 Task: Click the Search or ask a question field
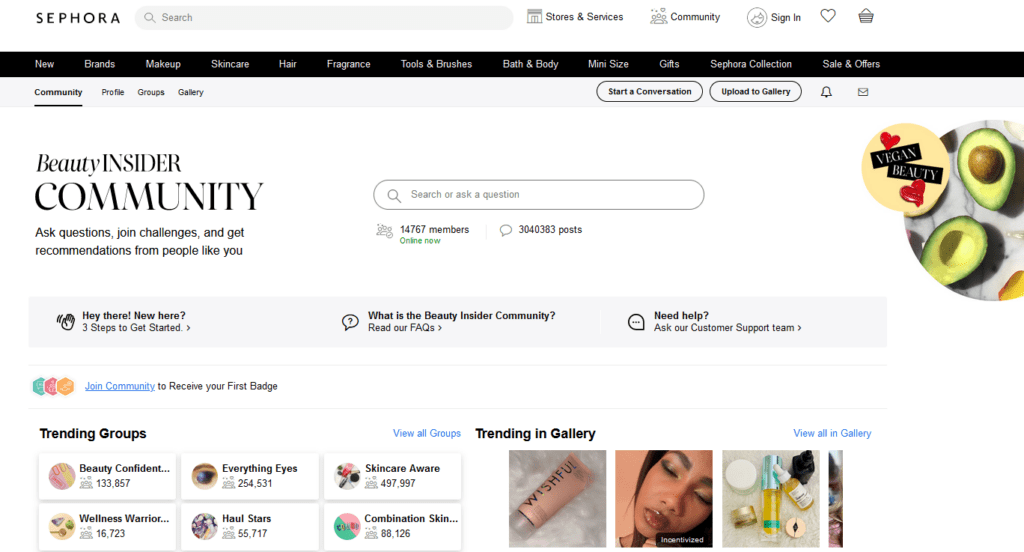538,195
